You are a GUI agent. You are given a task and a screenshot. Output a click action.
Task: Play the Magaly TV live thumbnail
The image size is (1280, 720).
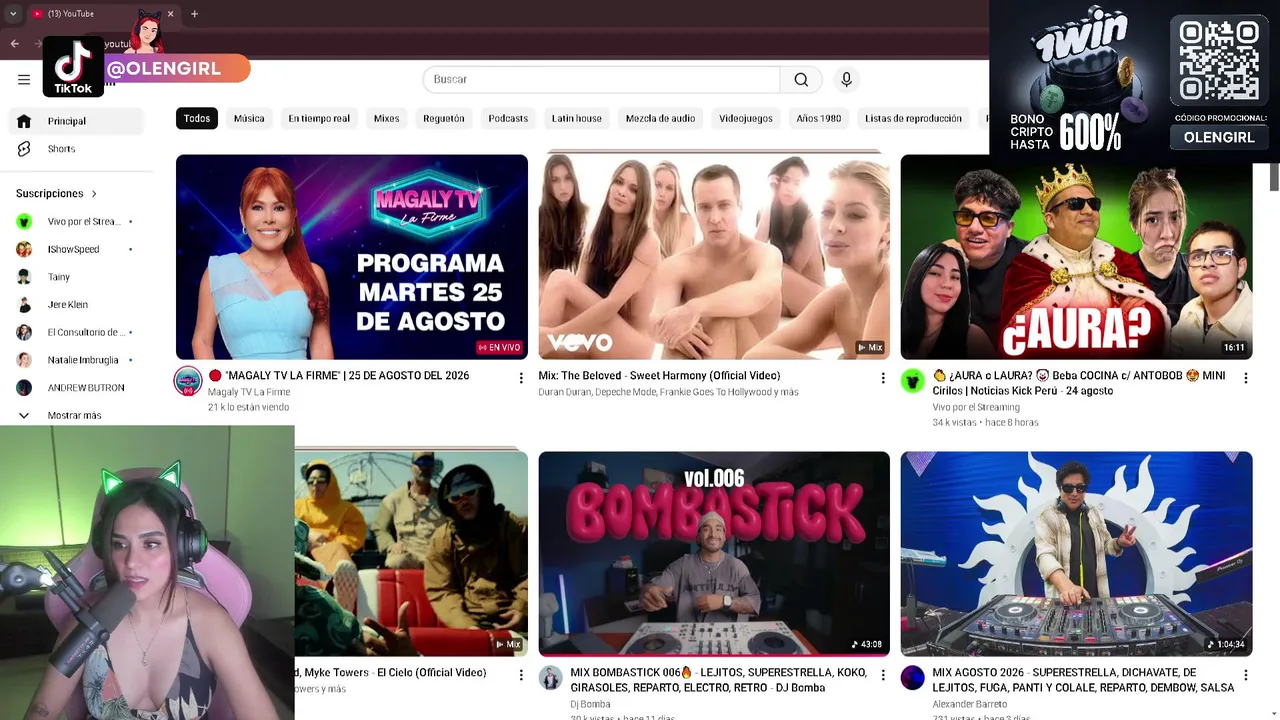(x=352, y=257)
